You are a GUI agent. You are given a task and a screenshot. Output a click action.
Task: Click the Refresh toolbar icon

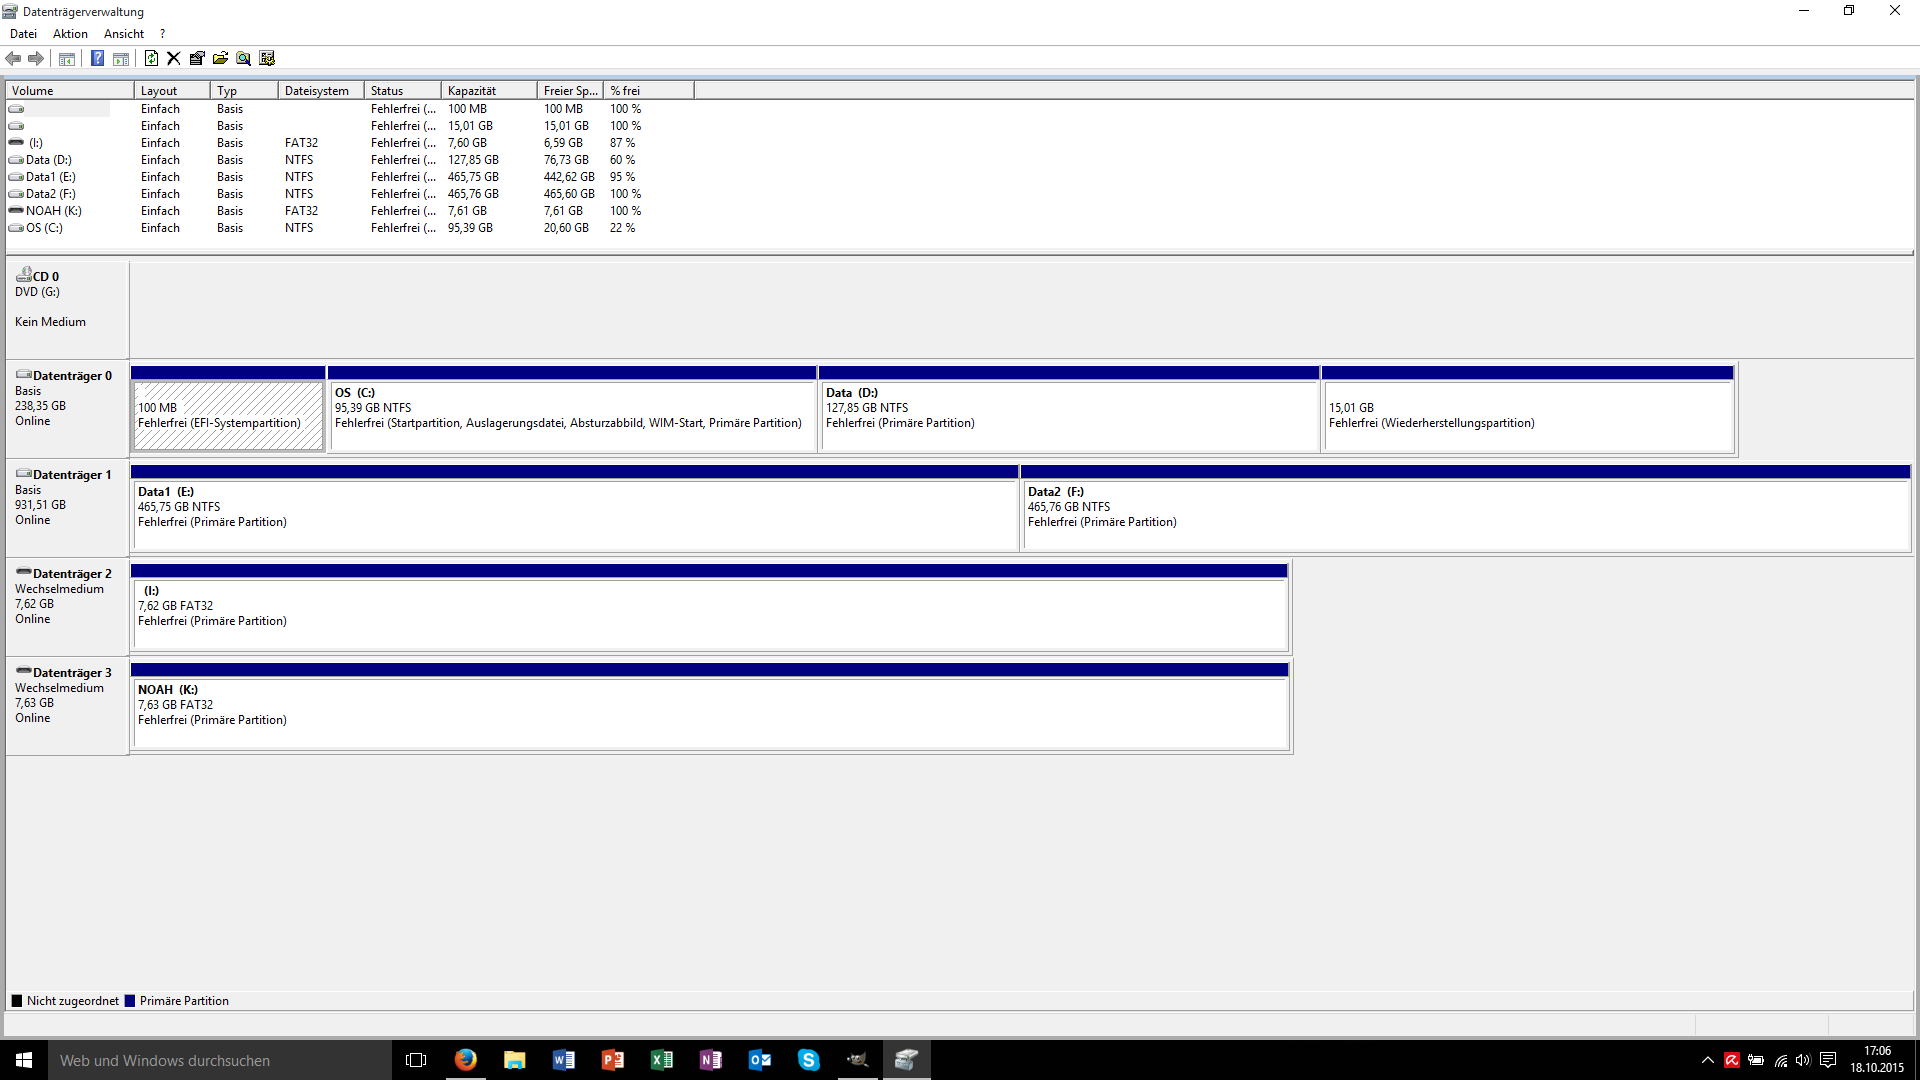(151, 58)
